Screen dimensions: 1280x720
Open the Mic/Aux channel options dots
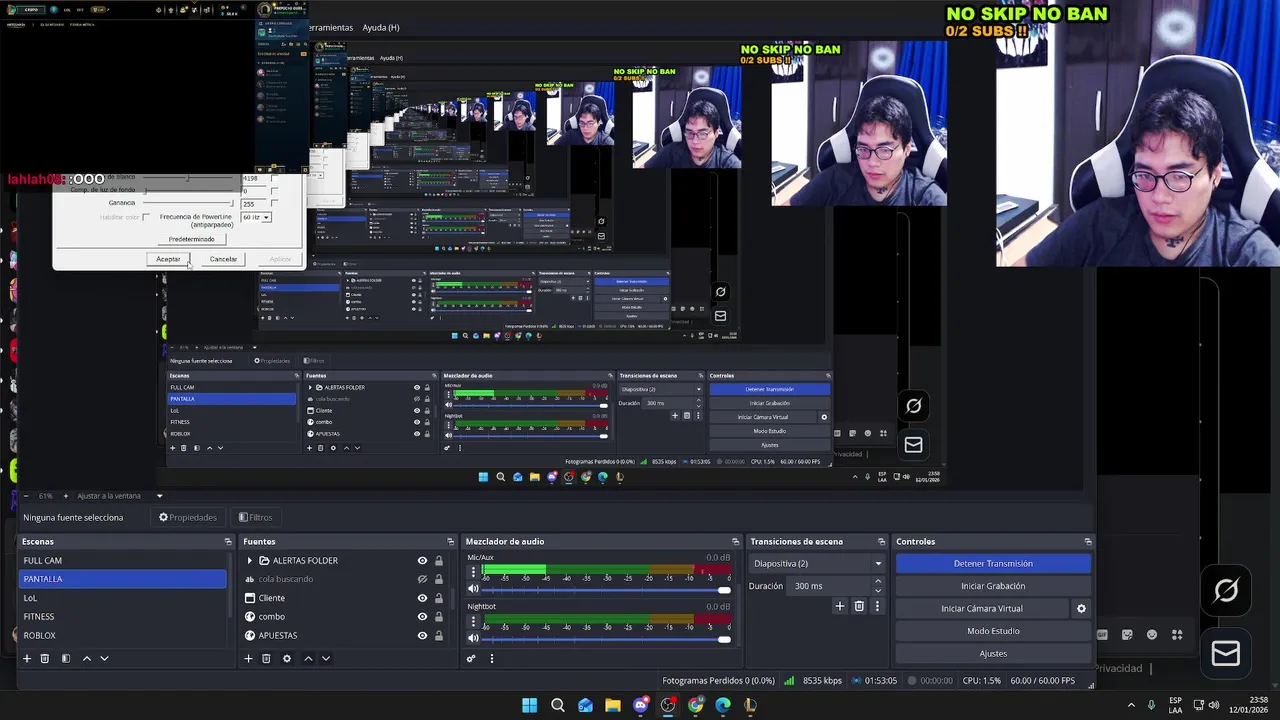pyautogui.click(x=474, y=573)
